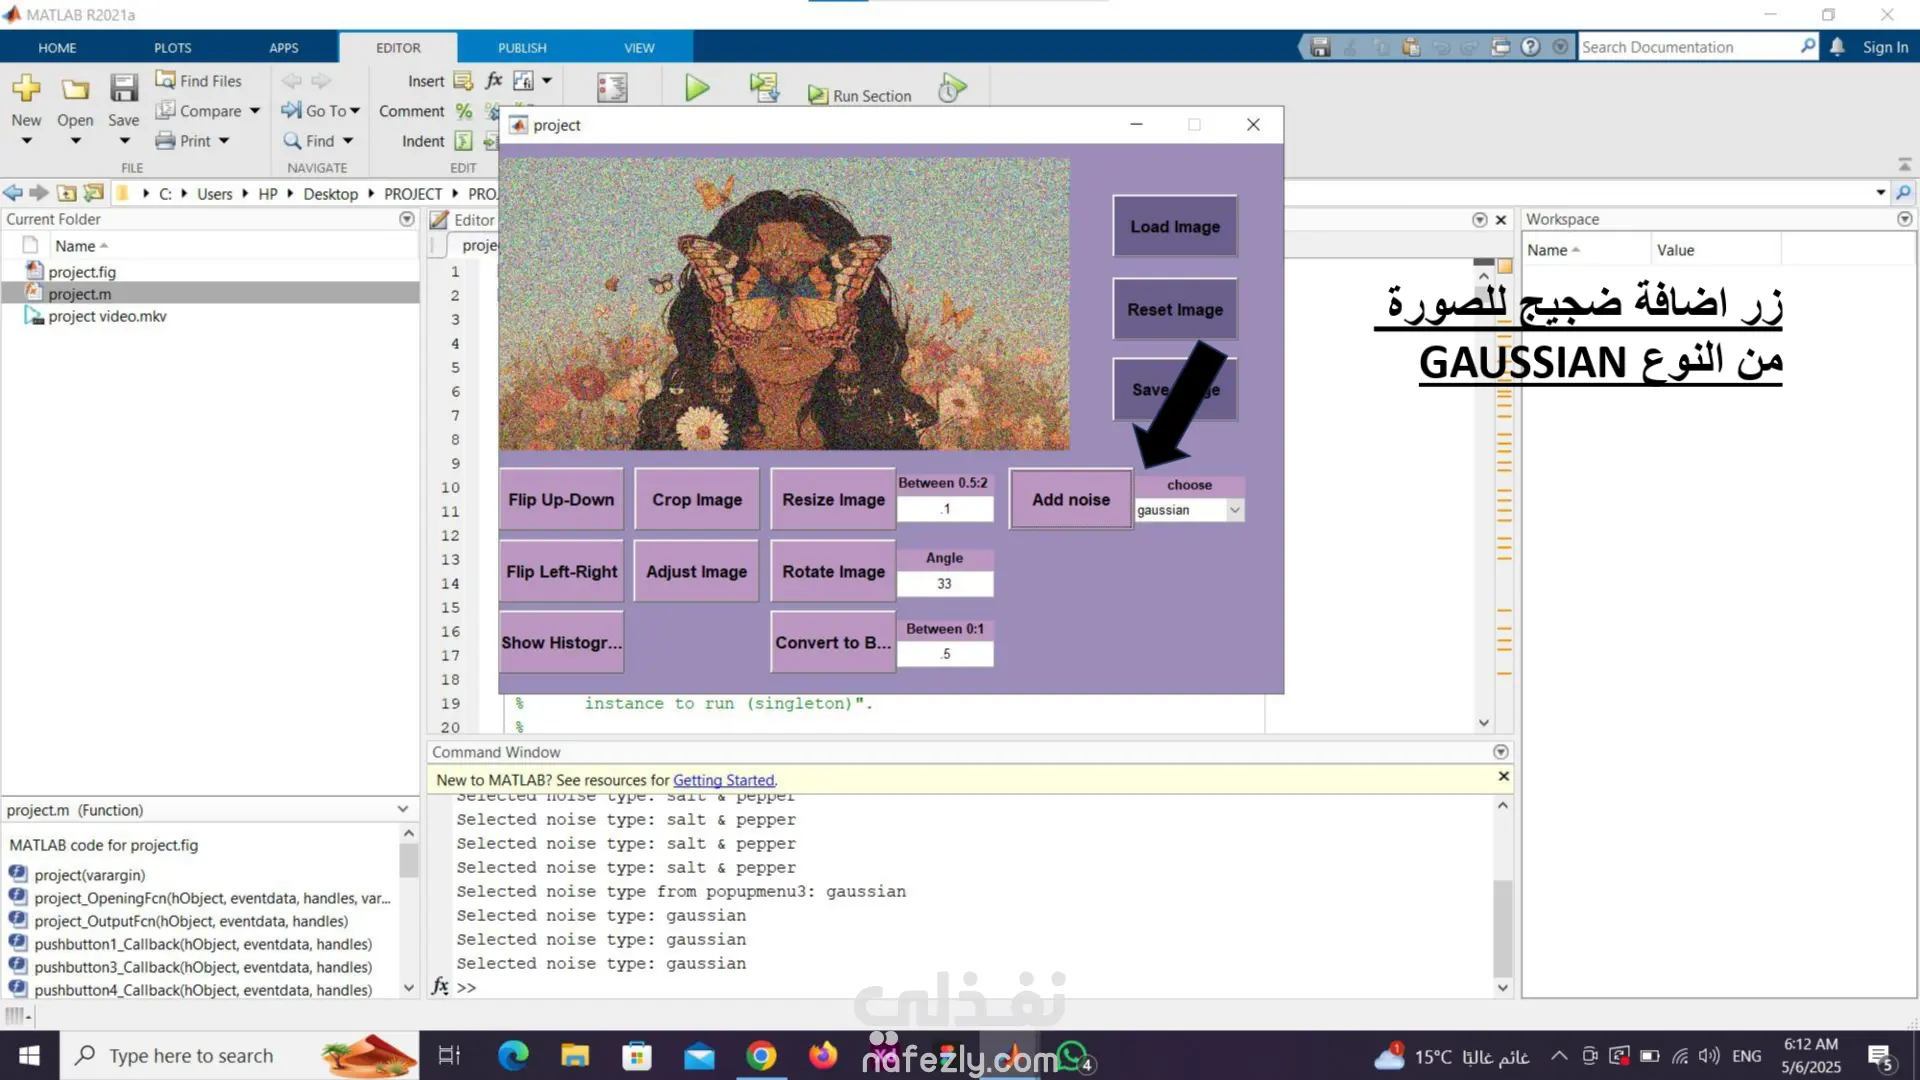
Task: Click the Show Histogram button
Action: (x=561, y=642)
